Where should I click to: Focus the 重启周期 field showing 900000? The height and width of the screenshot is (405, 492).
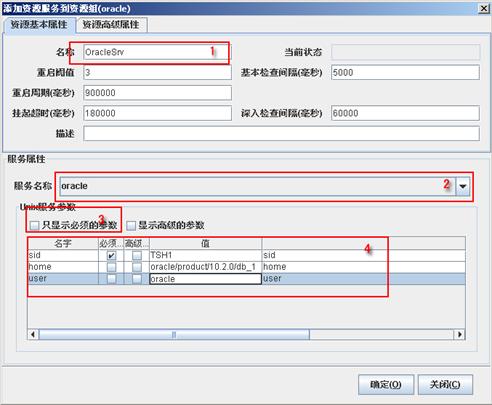point(157,93)
